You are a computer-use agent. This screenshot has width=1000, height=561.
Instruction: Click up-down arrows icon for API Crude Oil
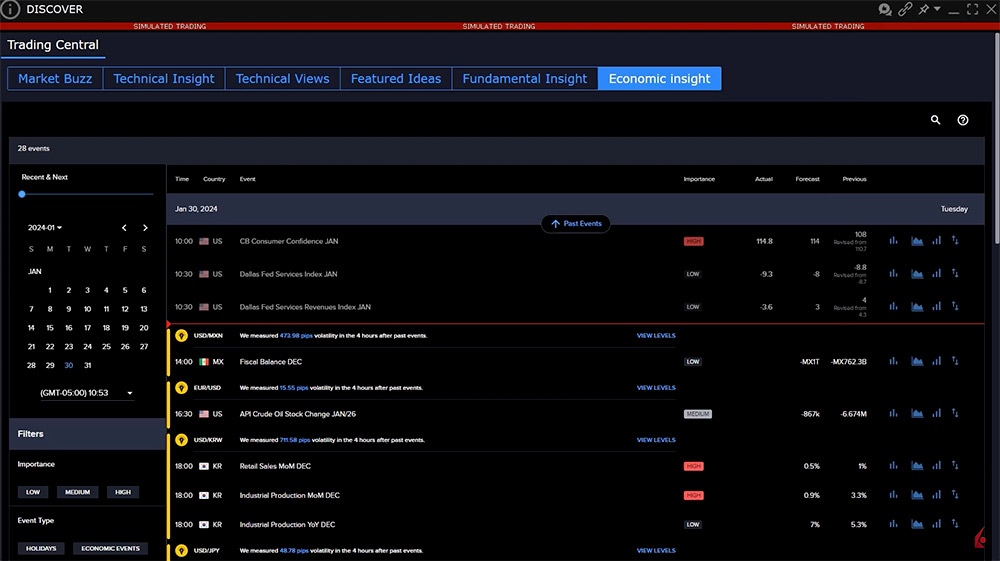pyautogui.click(x=955, y=414)
